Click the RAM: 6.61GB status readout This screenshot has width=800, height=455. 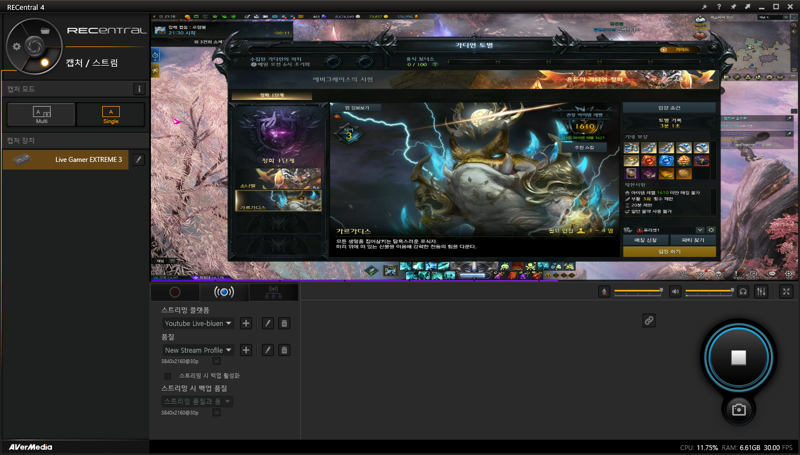point(741,447)
